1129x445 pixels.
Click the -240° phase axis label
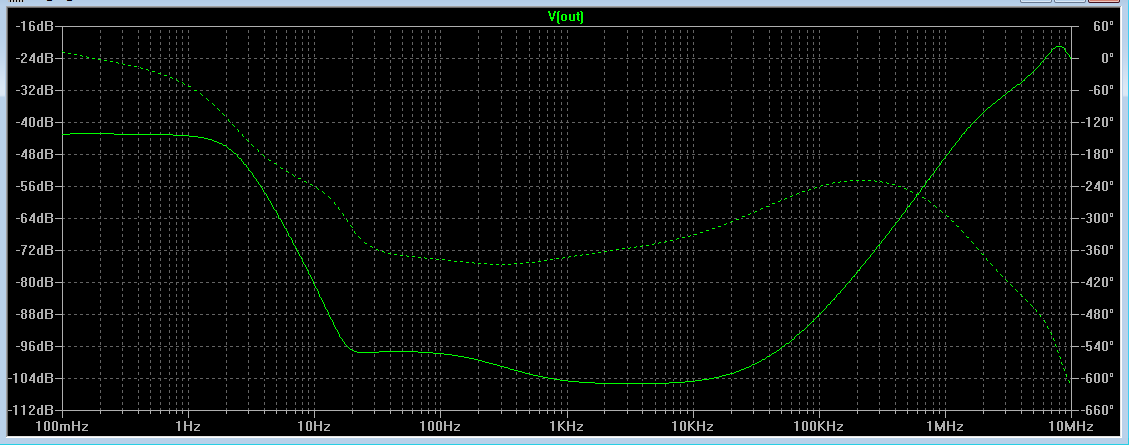1096,186
